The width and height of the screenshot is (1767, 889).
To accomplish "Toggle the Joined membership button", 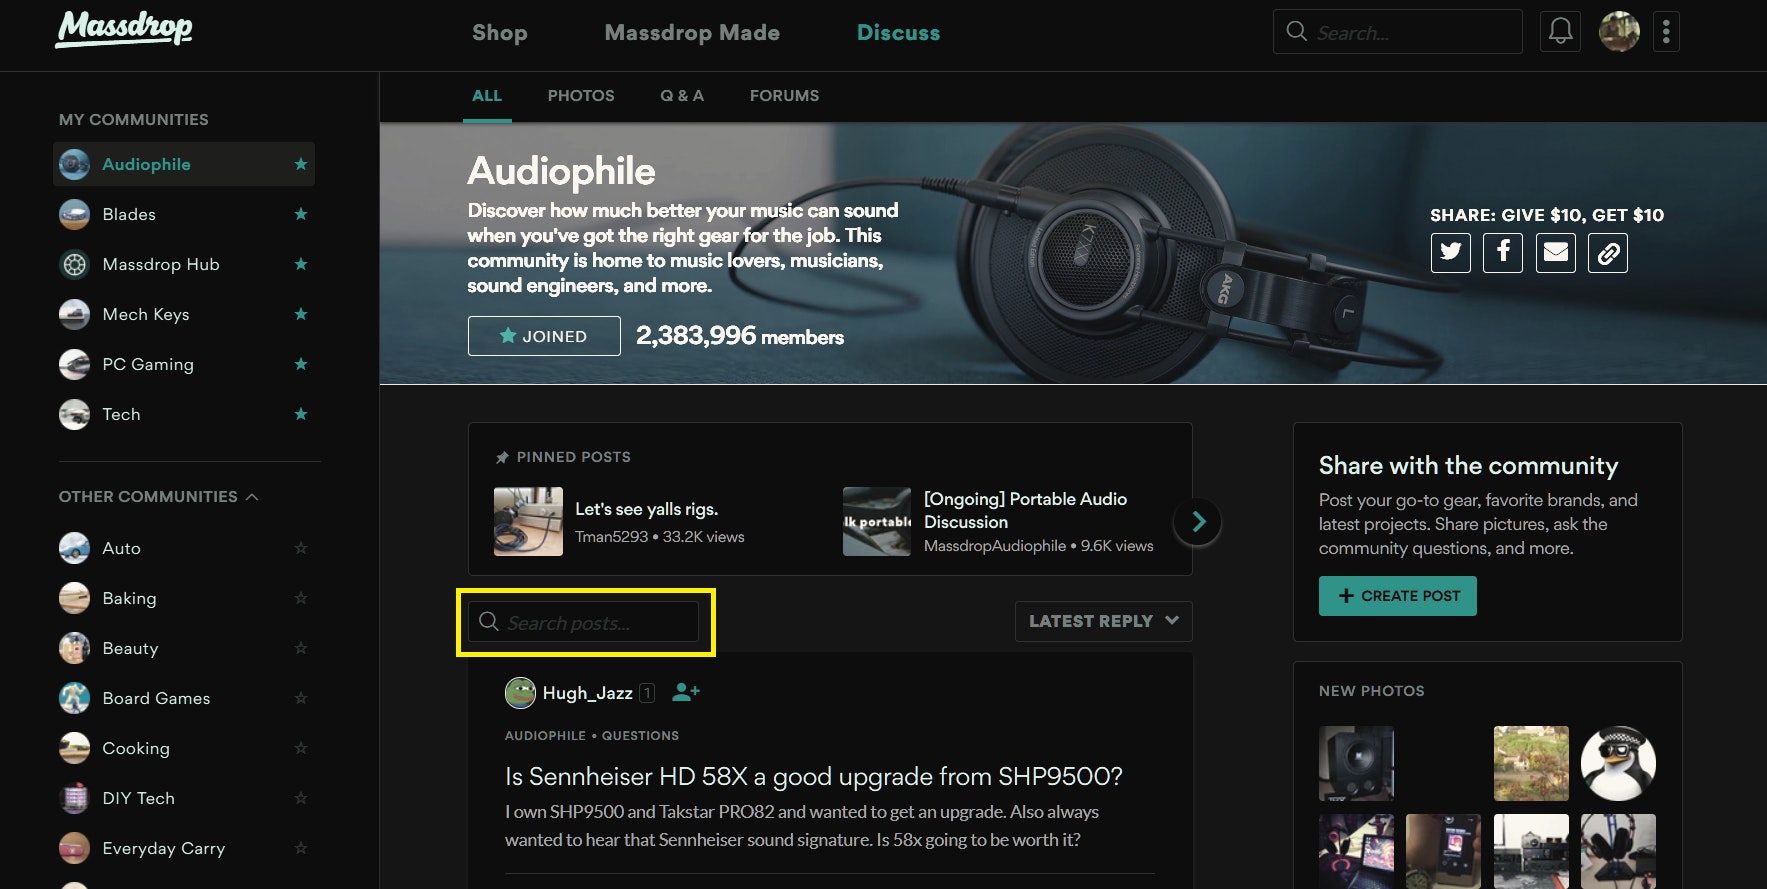I will click(x=544, y=336).
